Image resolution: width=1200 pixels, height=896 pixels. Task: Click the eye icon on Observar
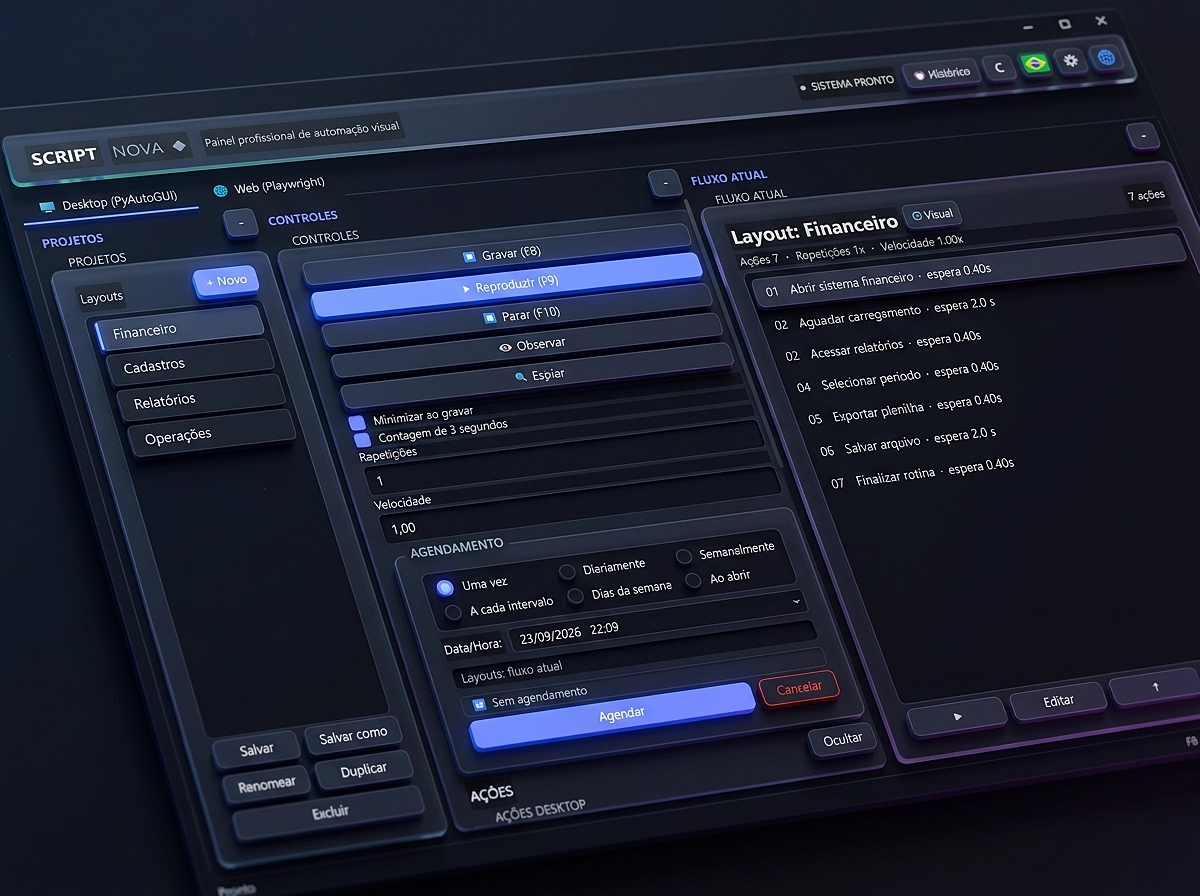coord(505,347)
